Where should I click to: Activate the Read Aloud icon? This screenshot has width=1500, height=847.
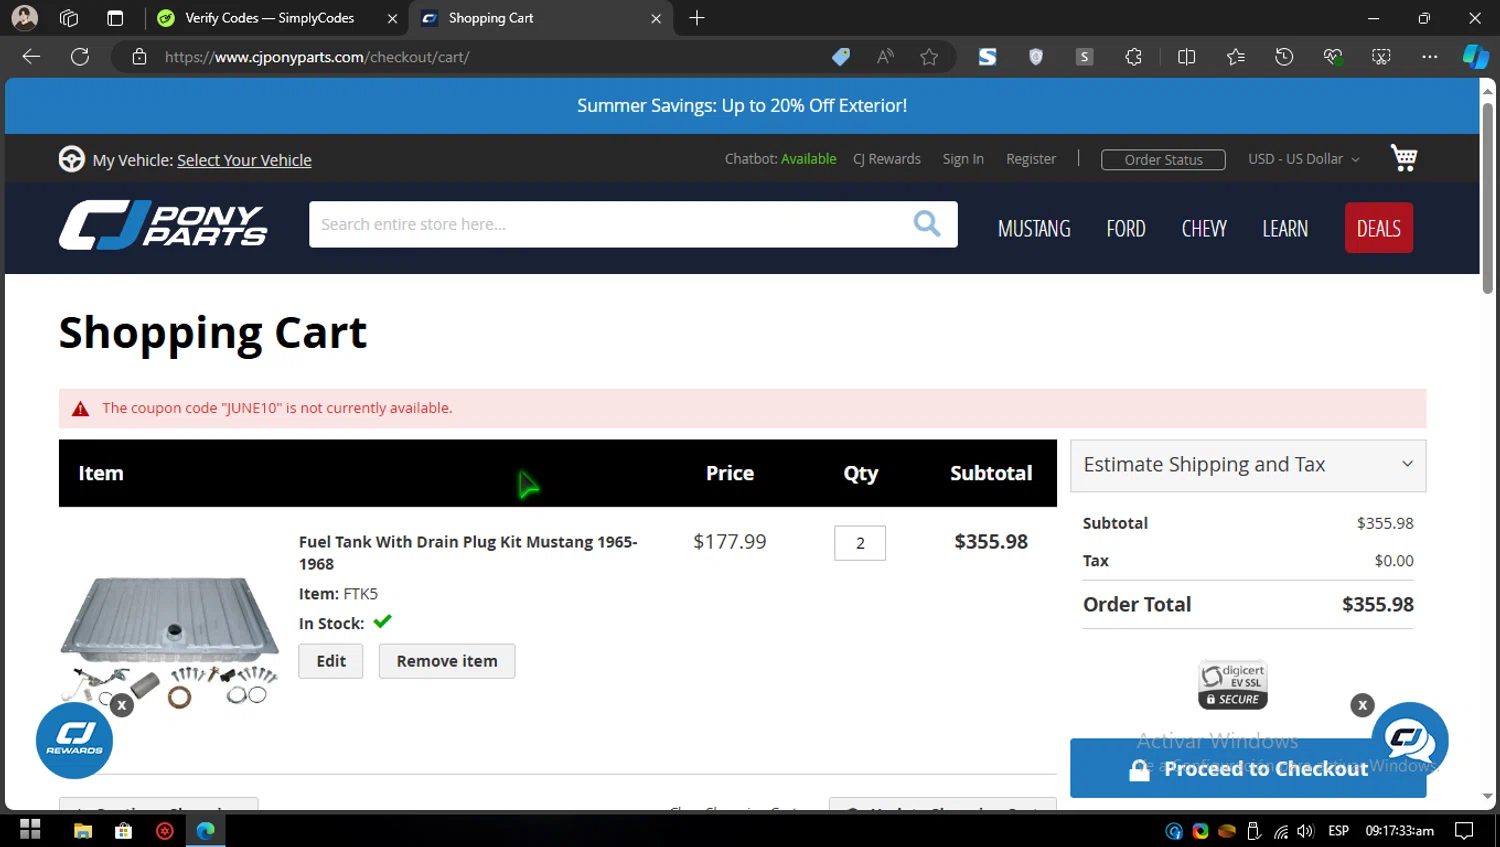tap(885, 57)
